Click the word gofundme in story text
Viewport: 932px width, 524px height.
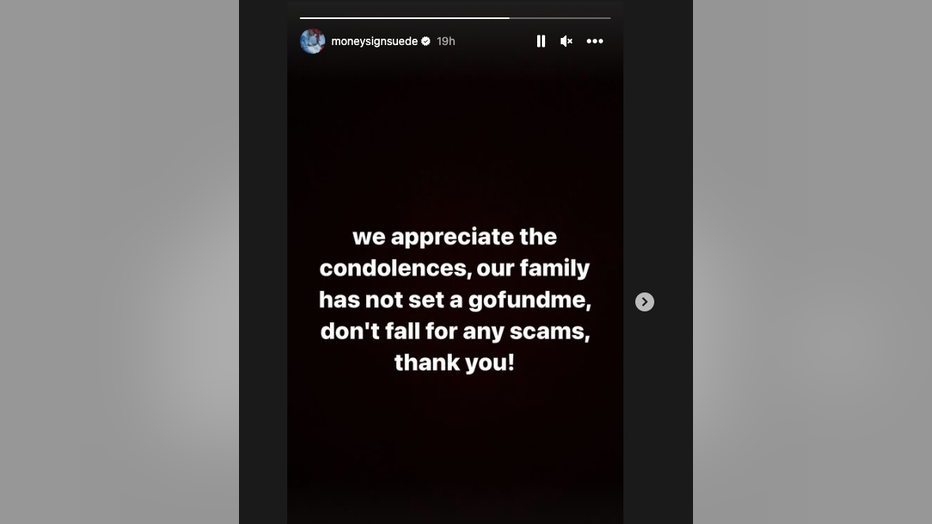pos(529,299)
